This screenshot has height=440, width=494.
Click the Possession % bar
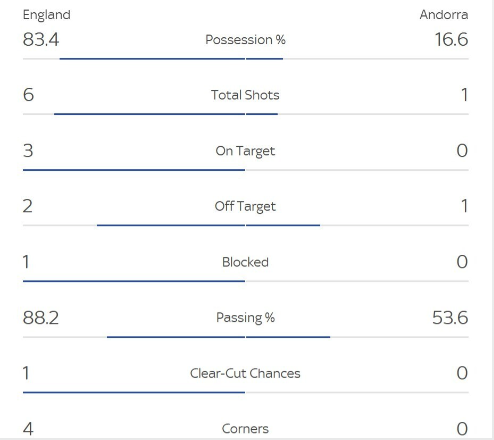pyautogui.click(x=246, y=59)
